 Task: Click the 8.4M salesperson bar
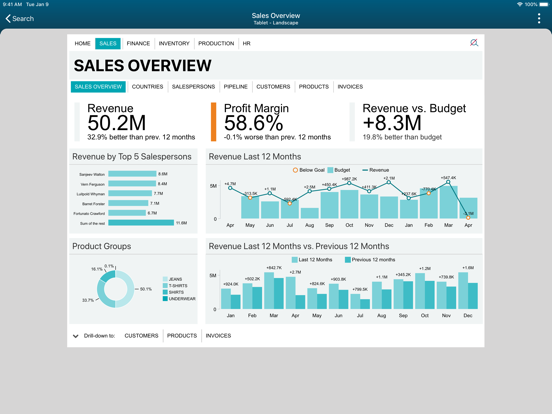coord(132,184)
